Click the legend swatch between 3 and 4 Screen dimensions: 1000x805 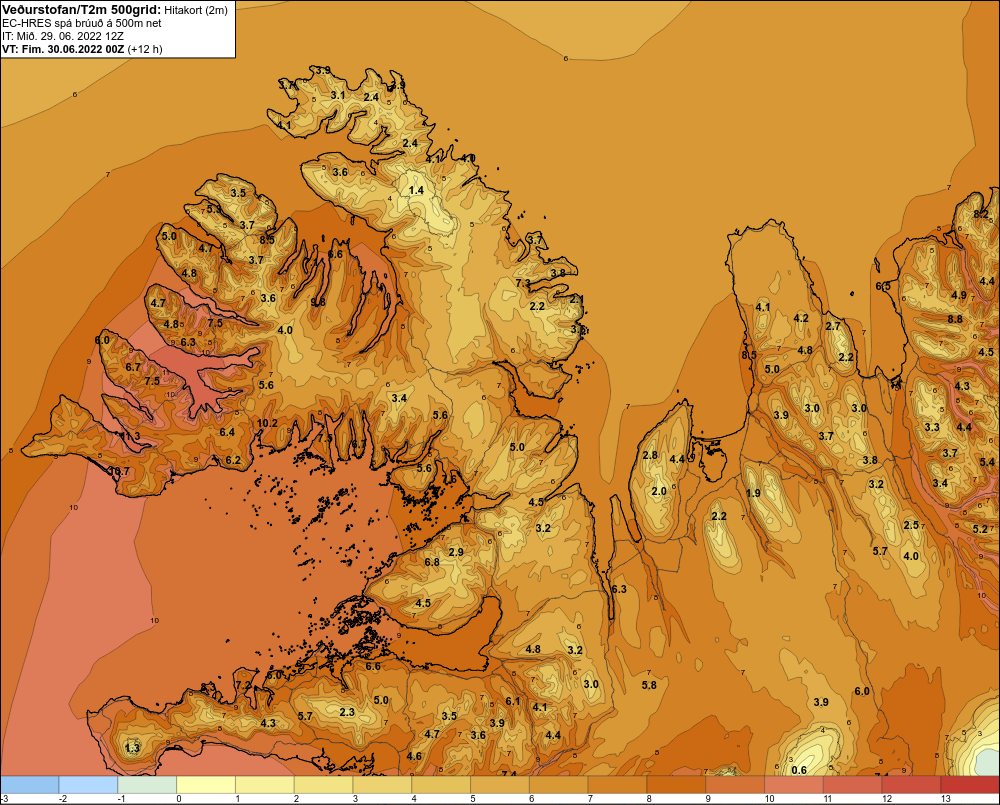point(382,785)
